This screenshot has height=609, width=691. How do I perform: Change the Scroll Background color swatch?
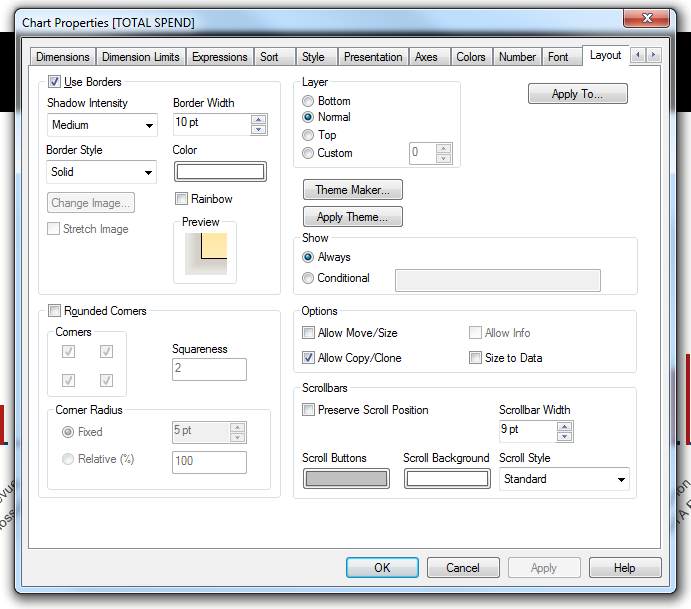(447, 479)
